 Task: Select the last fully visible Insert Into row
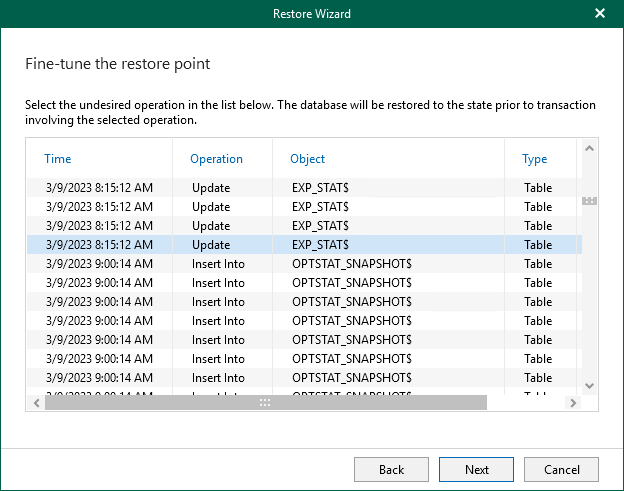[x=300, y=378]
